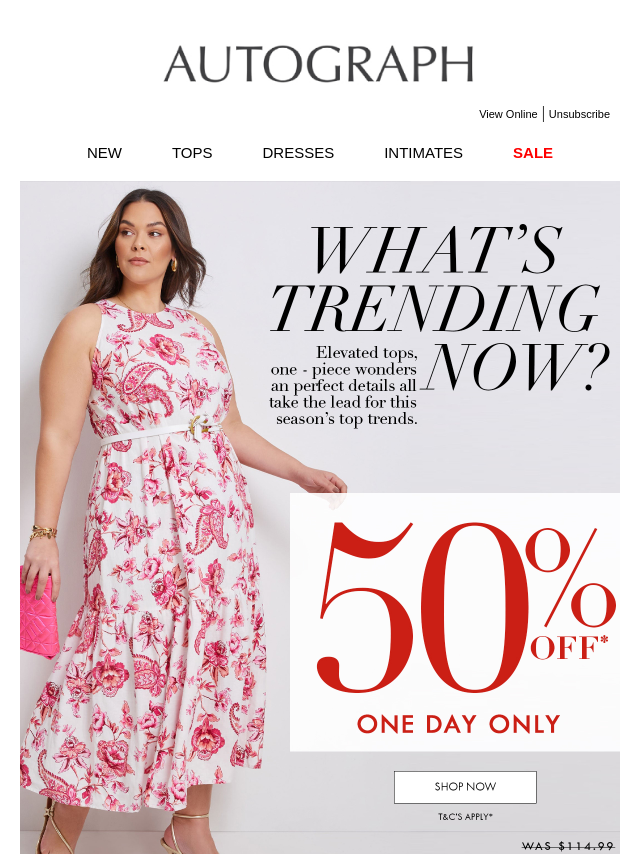Select DRESSES in the navigation bar

click(x=298, y=153)
